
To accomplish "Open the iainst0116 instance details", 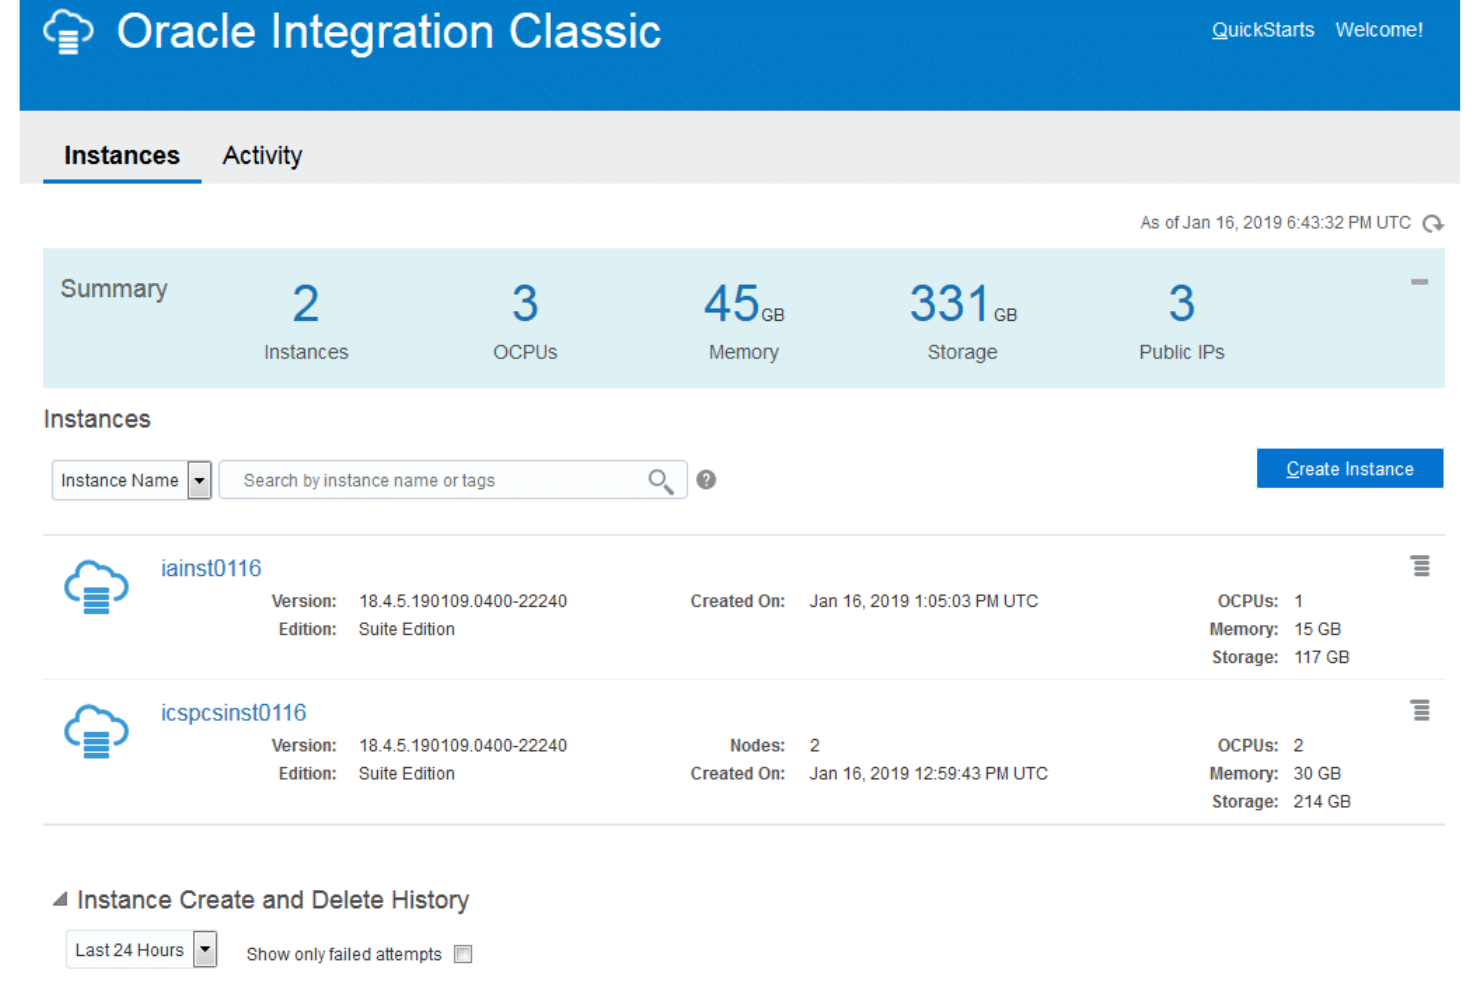I will pos(211,567).
